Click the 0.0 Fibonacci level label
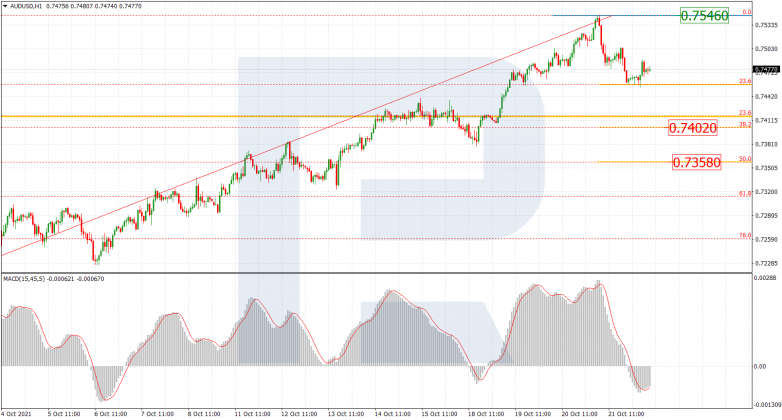 click(x=747, y=12)
